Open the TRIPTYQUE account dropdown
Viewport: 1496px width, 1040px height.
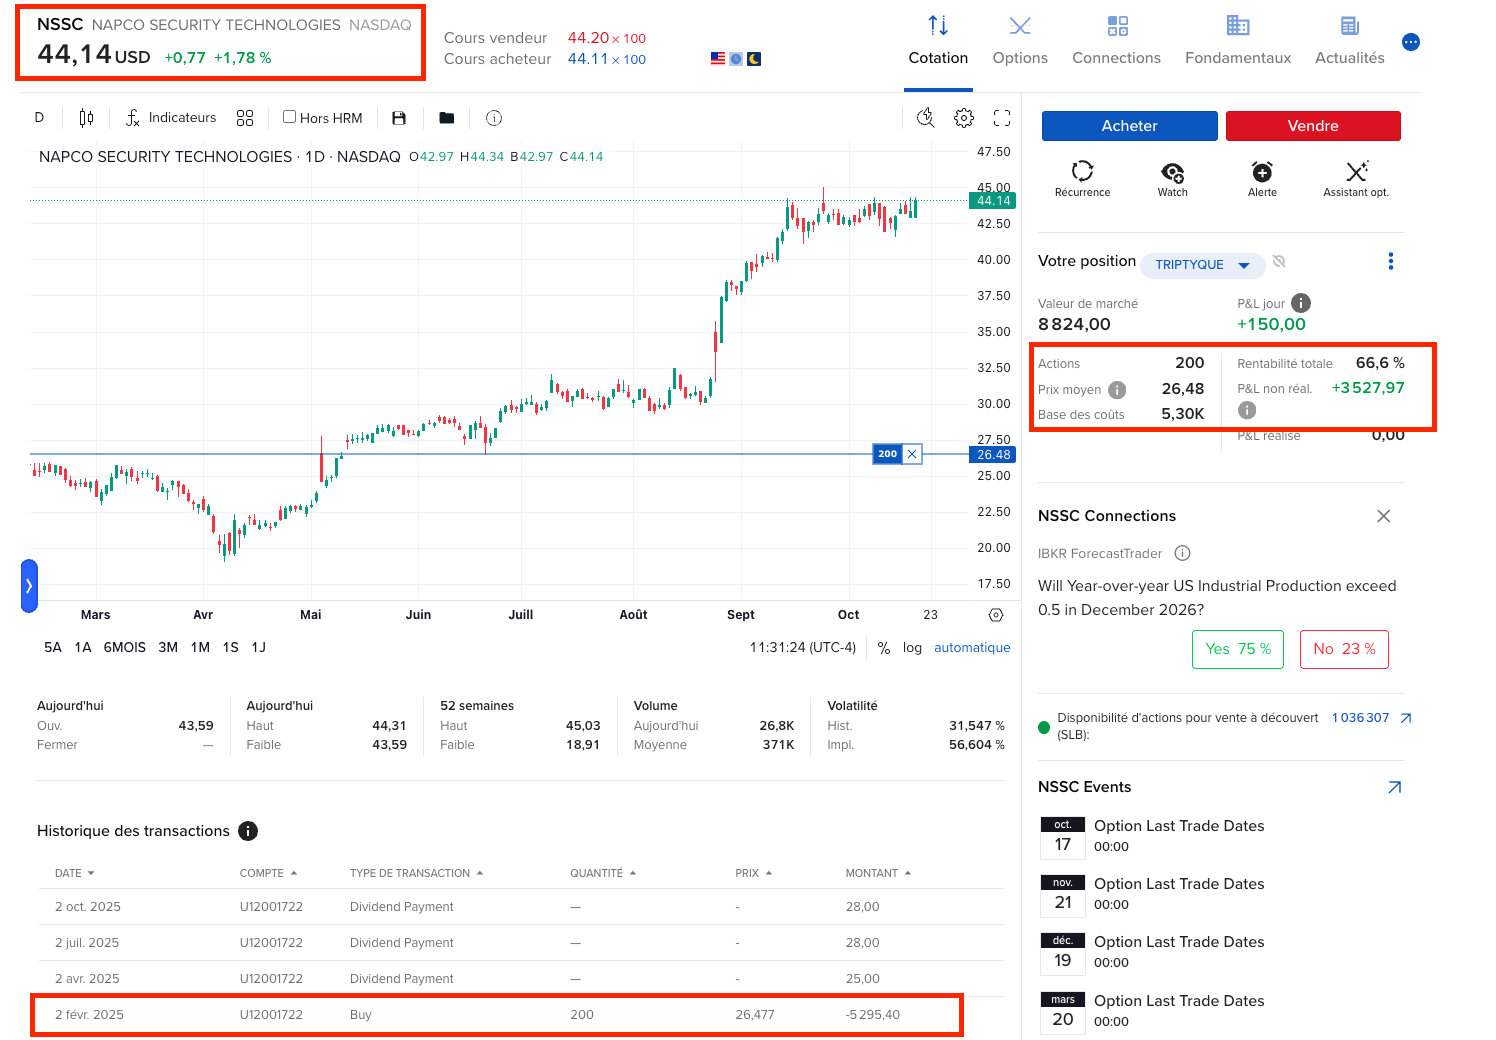click(x=1203, y=265)
